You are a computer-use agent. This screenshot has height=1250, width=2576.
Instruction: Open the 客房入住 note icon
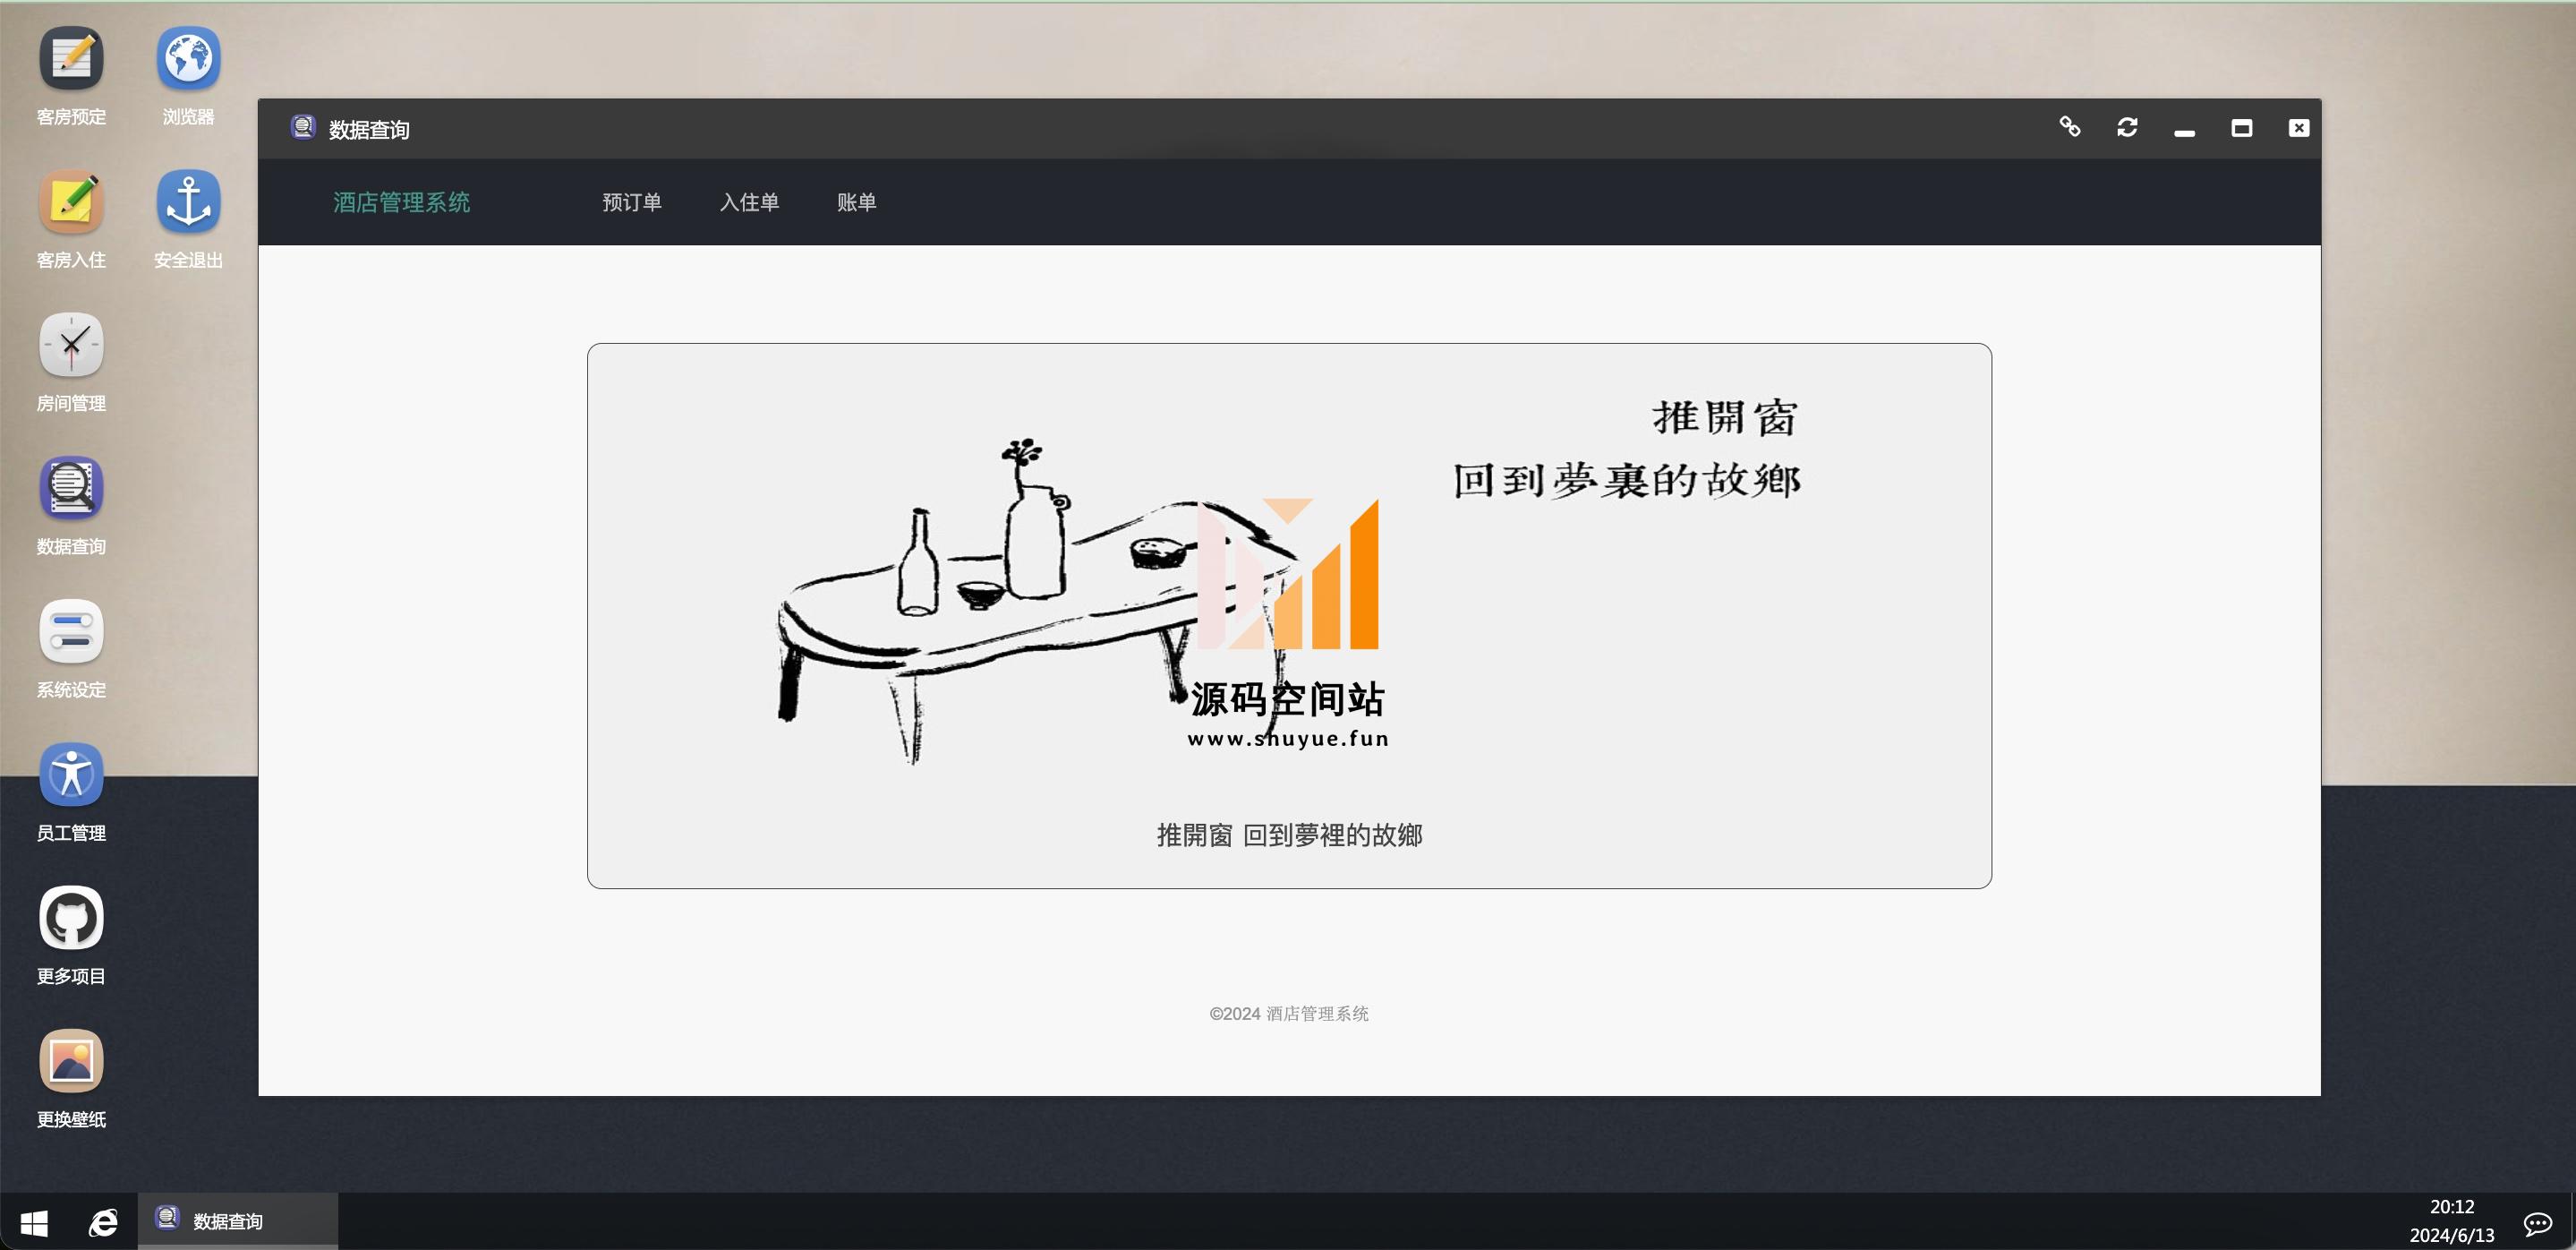(71, 202)
